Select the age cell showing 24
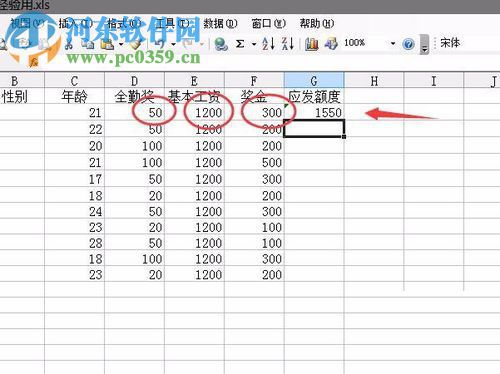The height and width of the screenshot is (374, 500). click(x=74, y=211)
